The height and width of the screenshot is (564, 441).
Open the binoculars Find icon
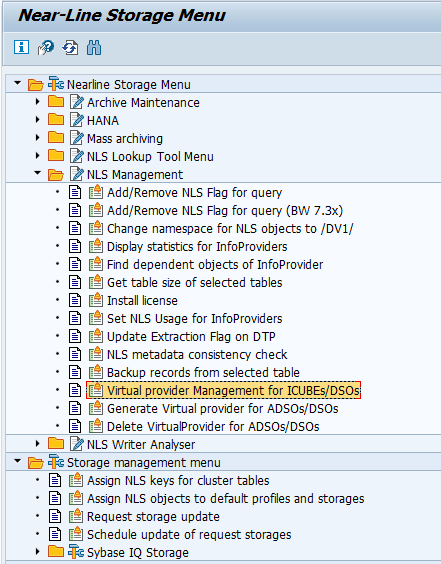pyautogui.click(x=94, y=47)
